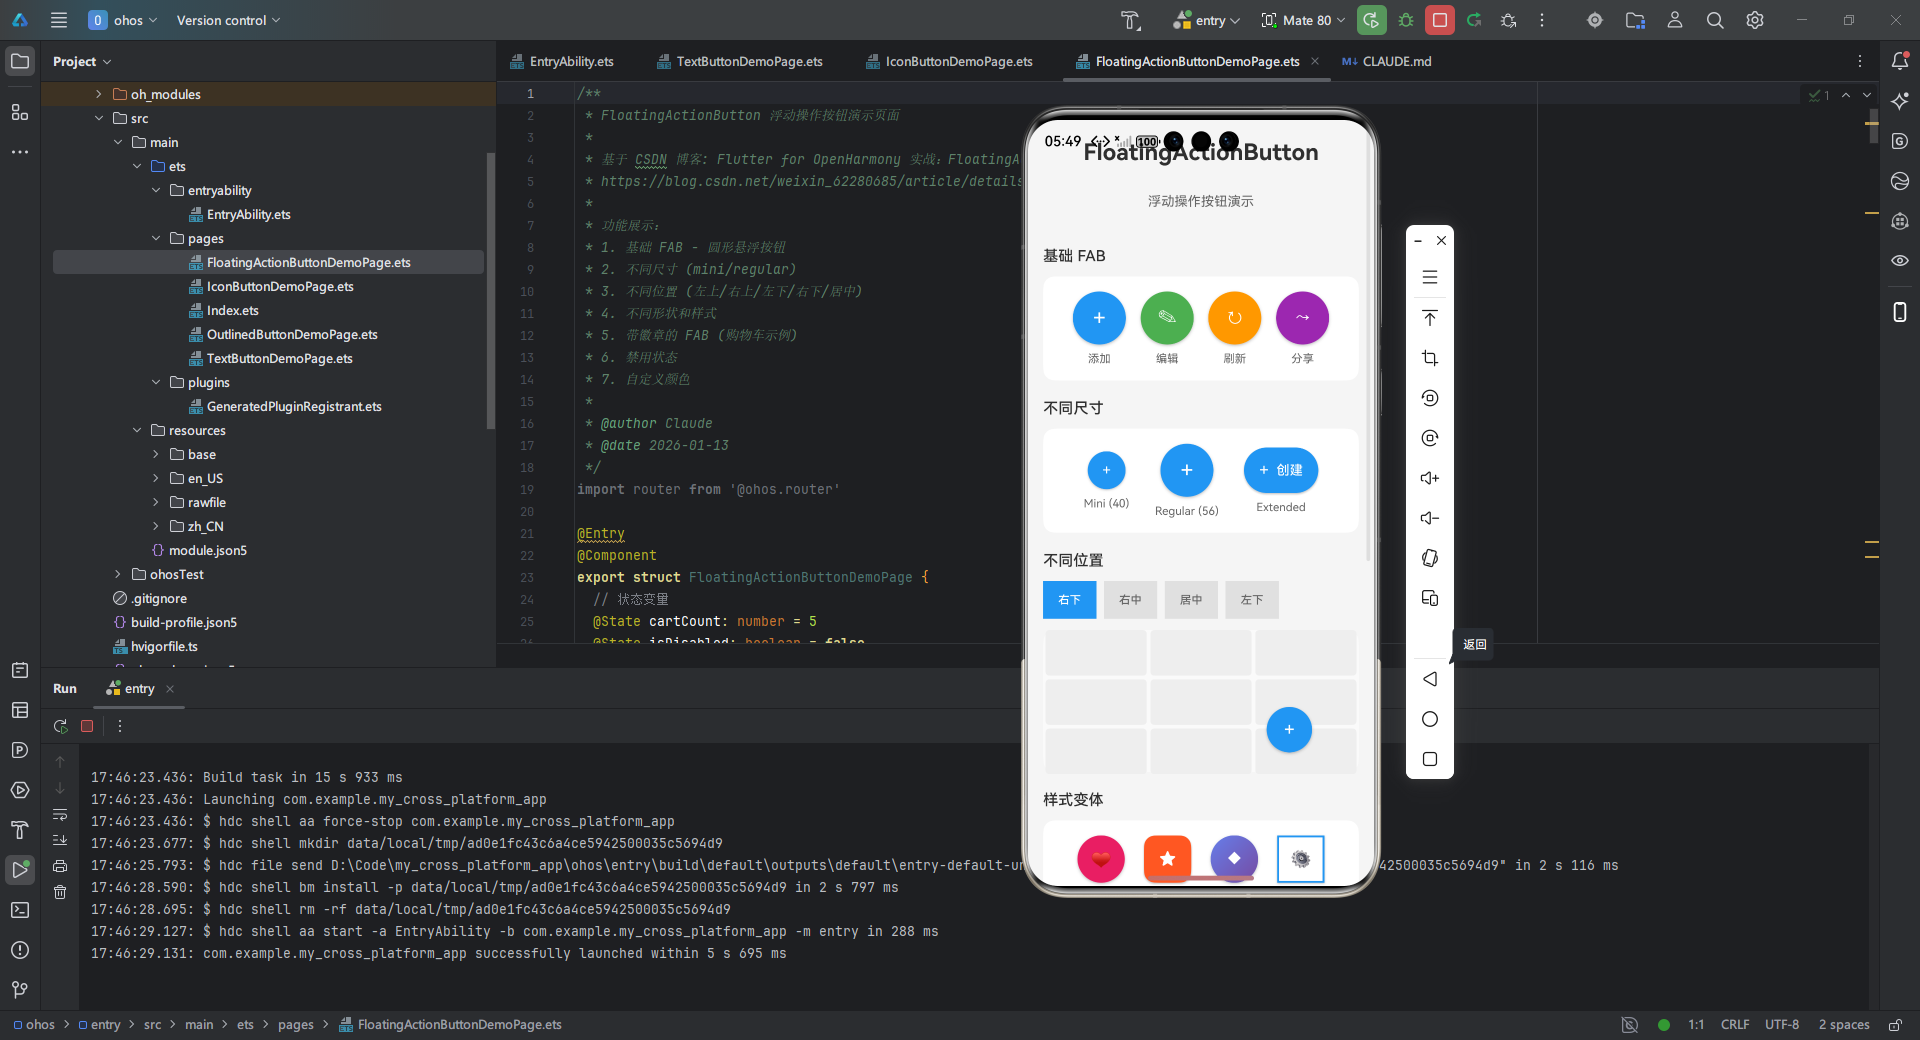Collapse the src folder
Viewport: 1920px width, 1040px height.
(98, 118)
